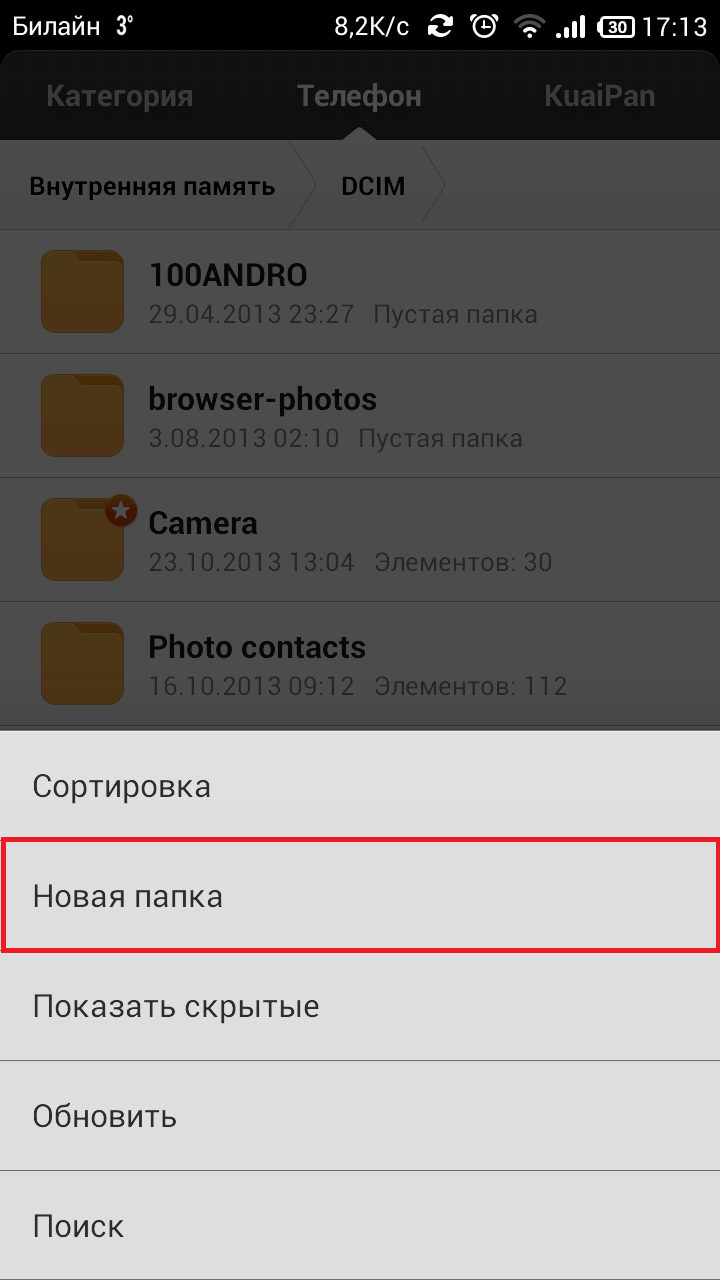Switch to the KuaiPan tab
The height and width of the screenshot is (1280, 720).
(x=600, y=96)
